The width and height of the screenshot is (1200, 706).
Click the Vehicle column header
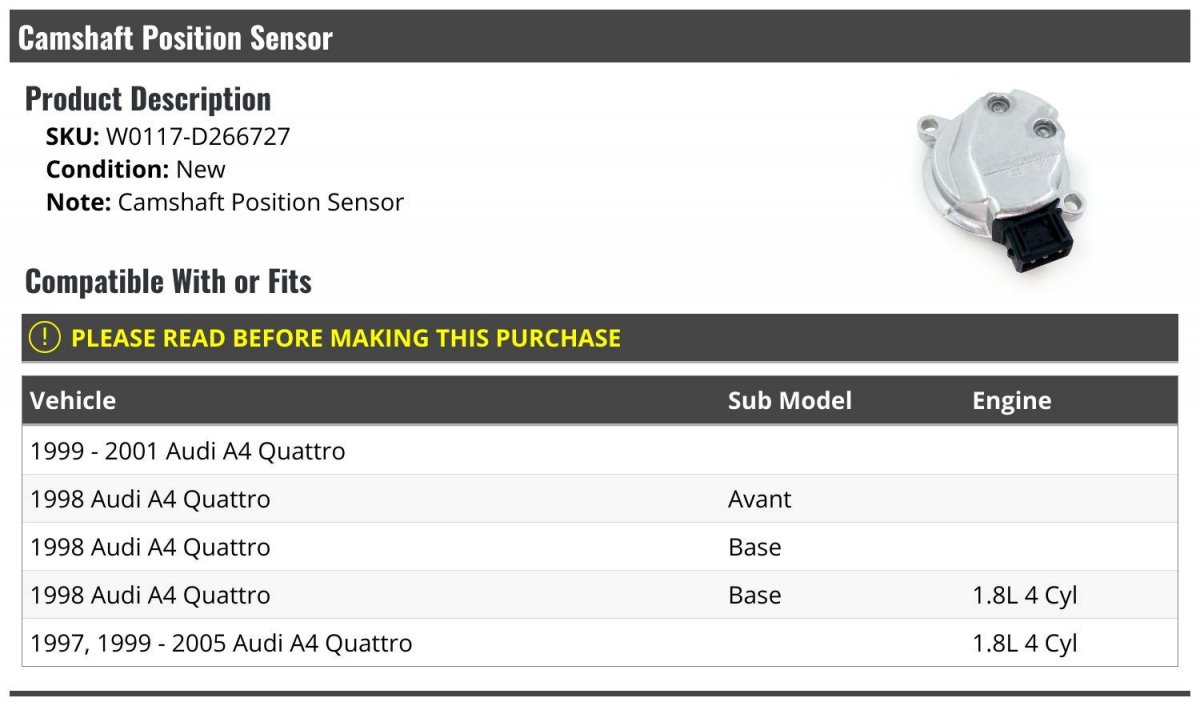[73, 401]
